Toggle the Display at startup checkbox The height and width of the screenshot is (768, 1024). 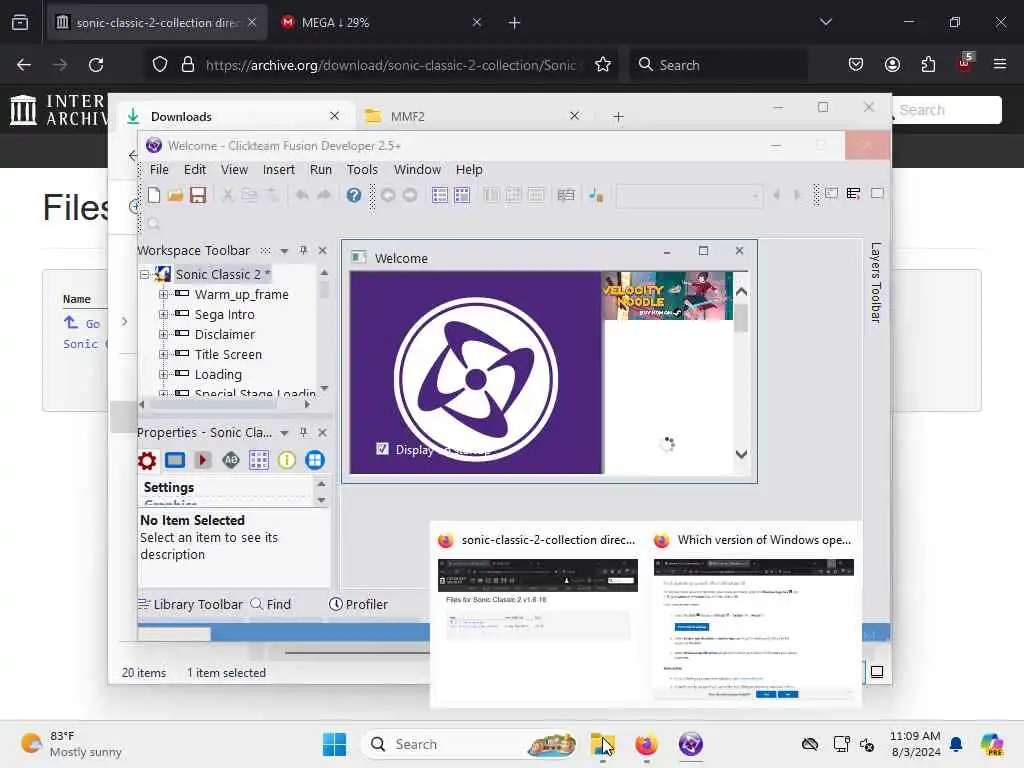pyautogui.click(x=383, y=449)
